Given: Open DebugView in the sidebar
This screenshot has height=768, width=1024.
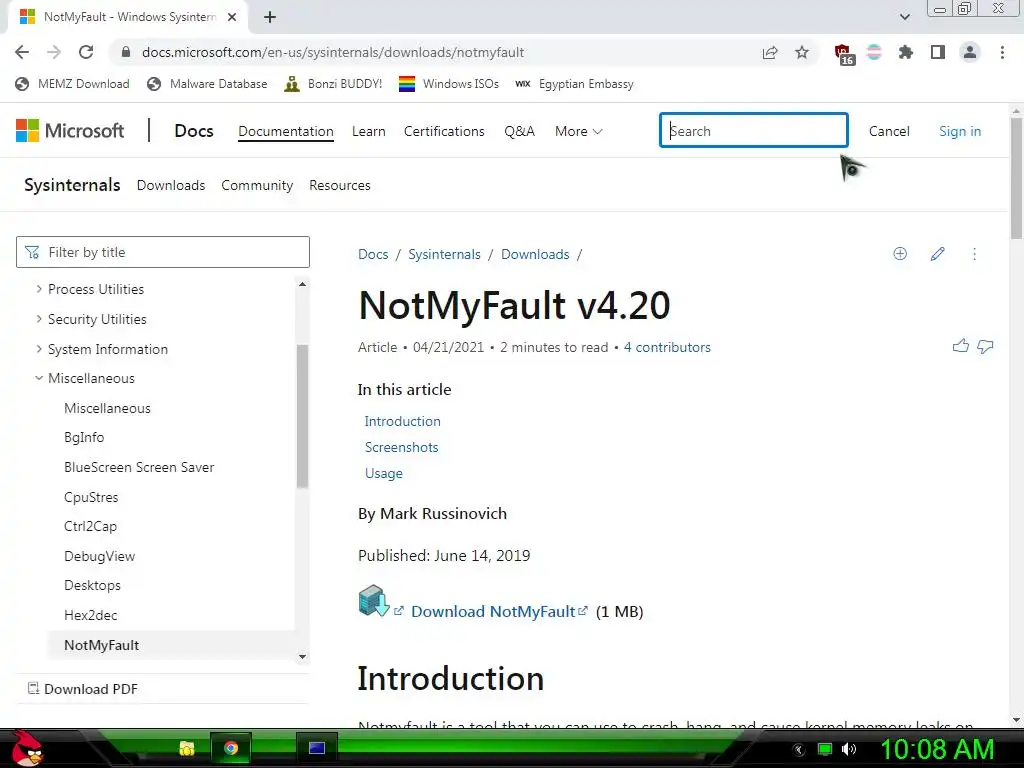Looking at the screenshot, I should (99, 556).
